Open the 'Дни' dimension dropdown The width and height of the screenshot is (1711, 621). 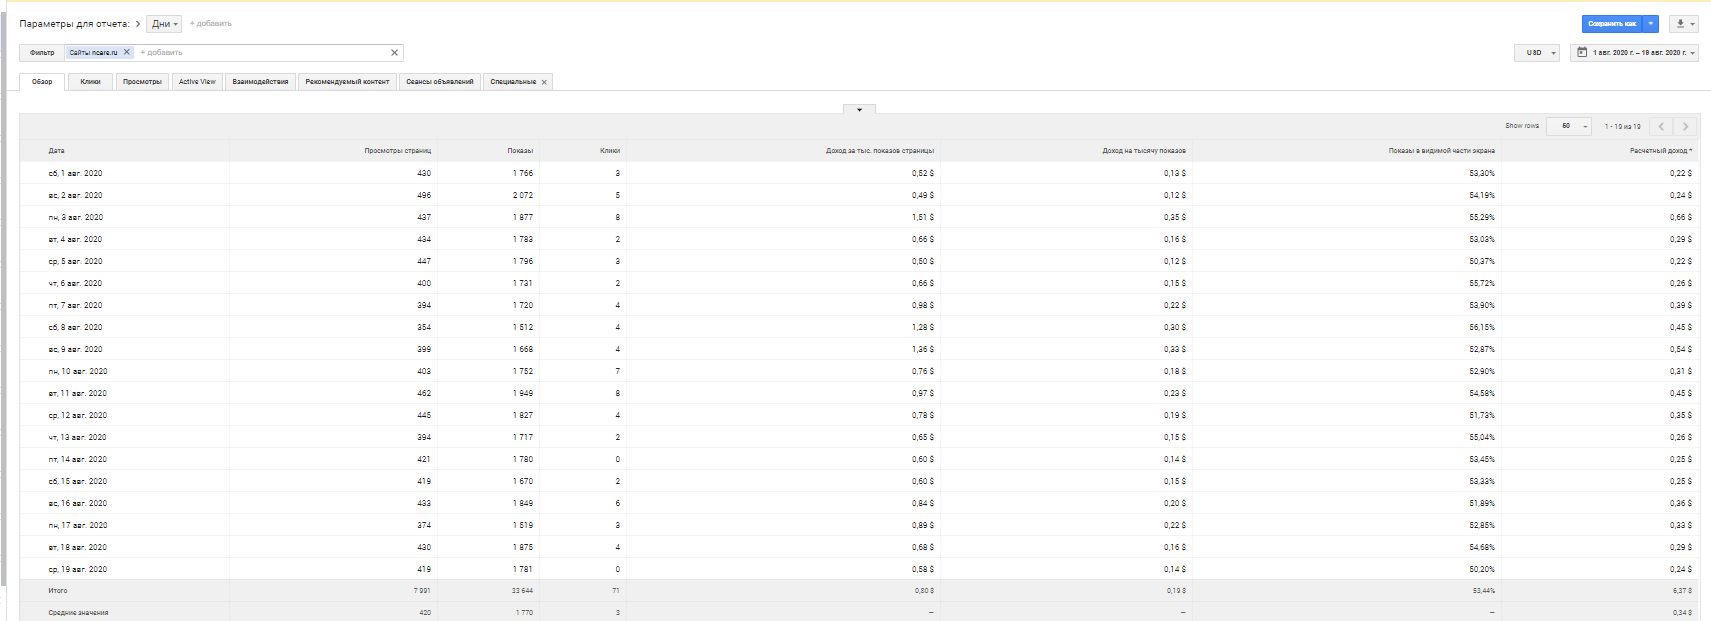(164, 24)
